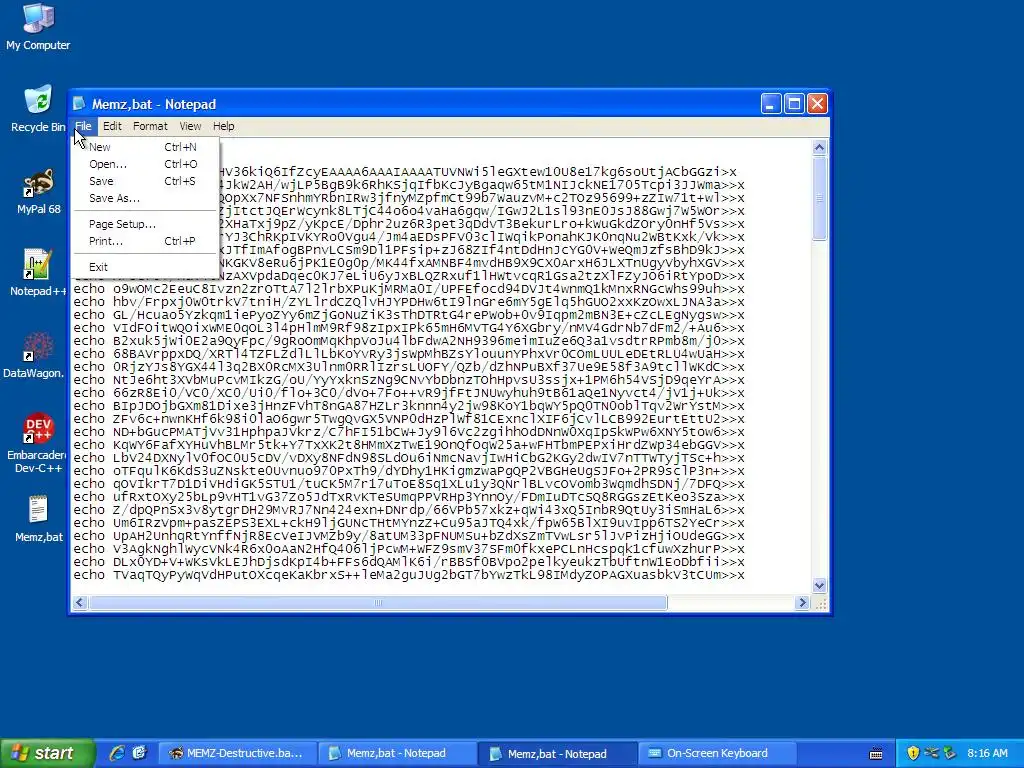Place cursor in line starting echo DLx0YD+V+WKsVk
The height and width of the screenshot is (768, 1024).
408,562
